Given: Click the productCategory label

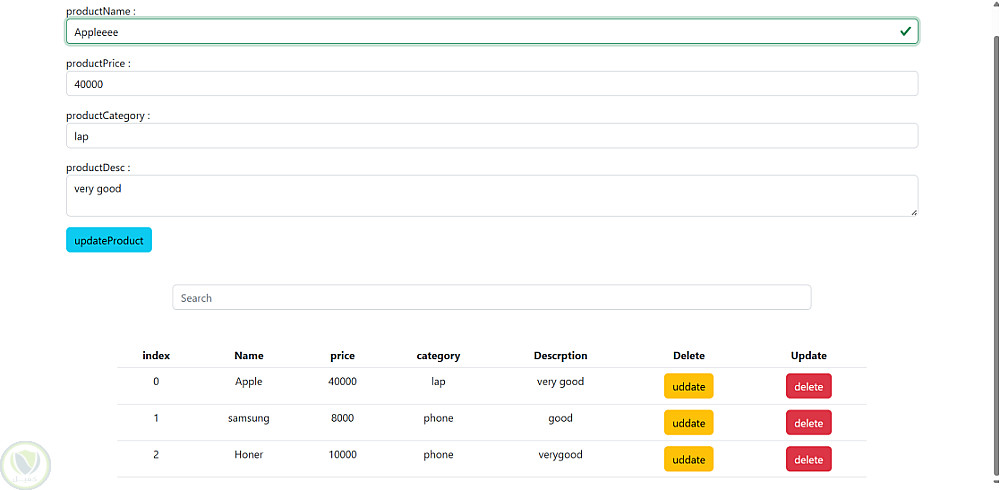Looking at the screenshot, I should [x=108, y=116].
